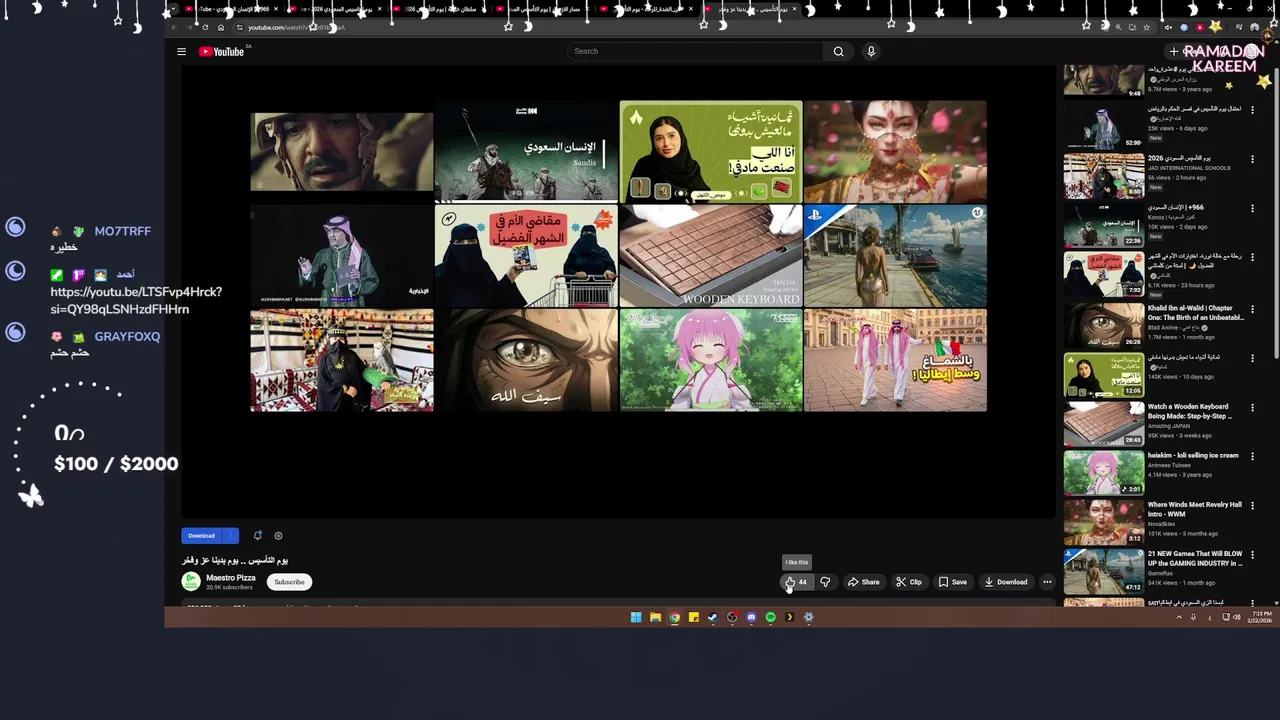Image resolution: width=1280 pixels, height=720 pixels.
Task: Click the Chrome address bar URL
Action: (x=296, y=27)
